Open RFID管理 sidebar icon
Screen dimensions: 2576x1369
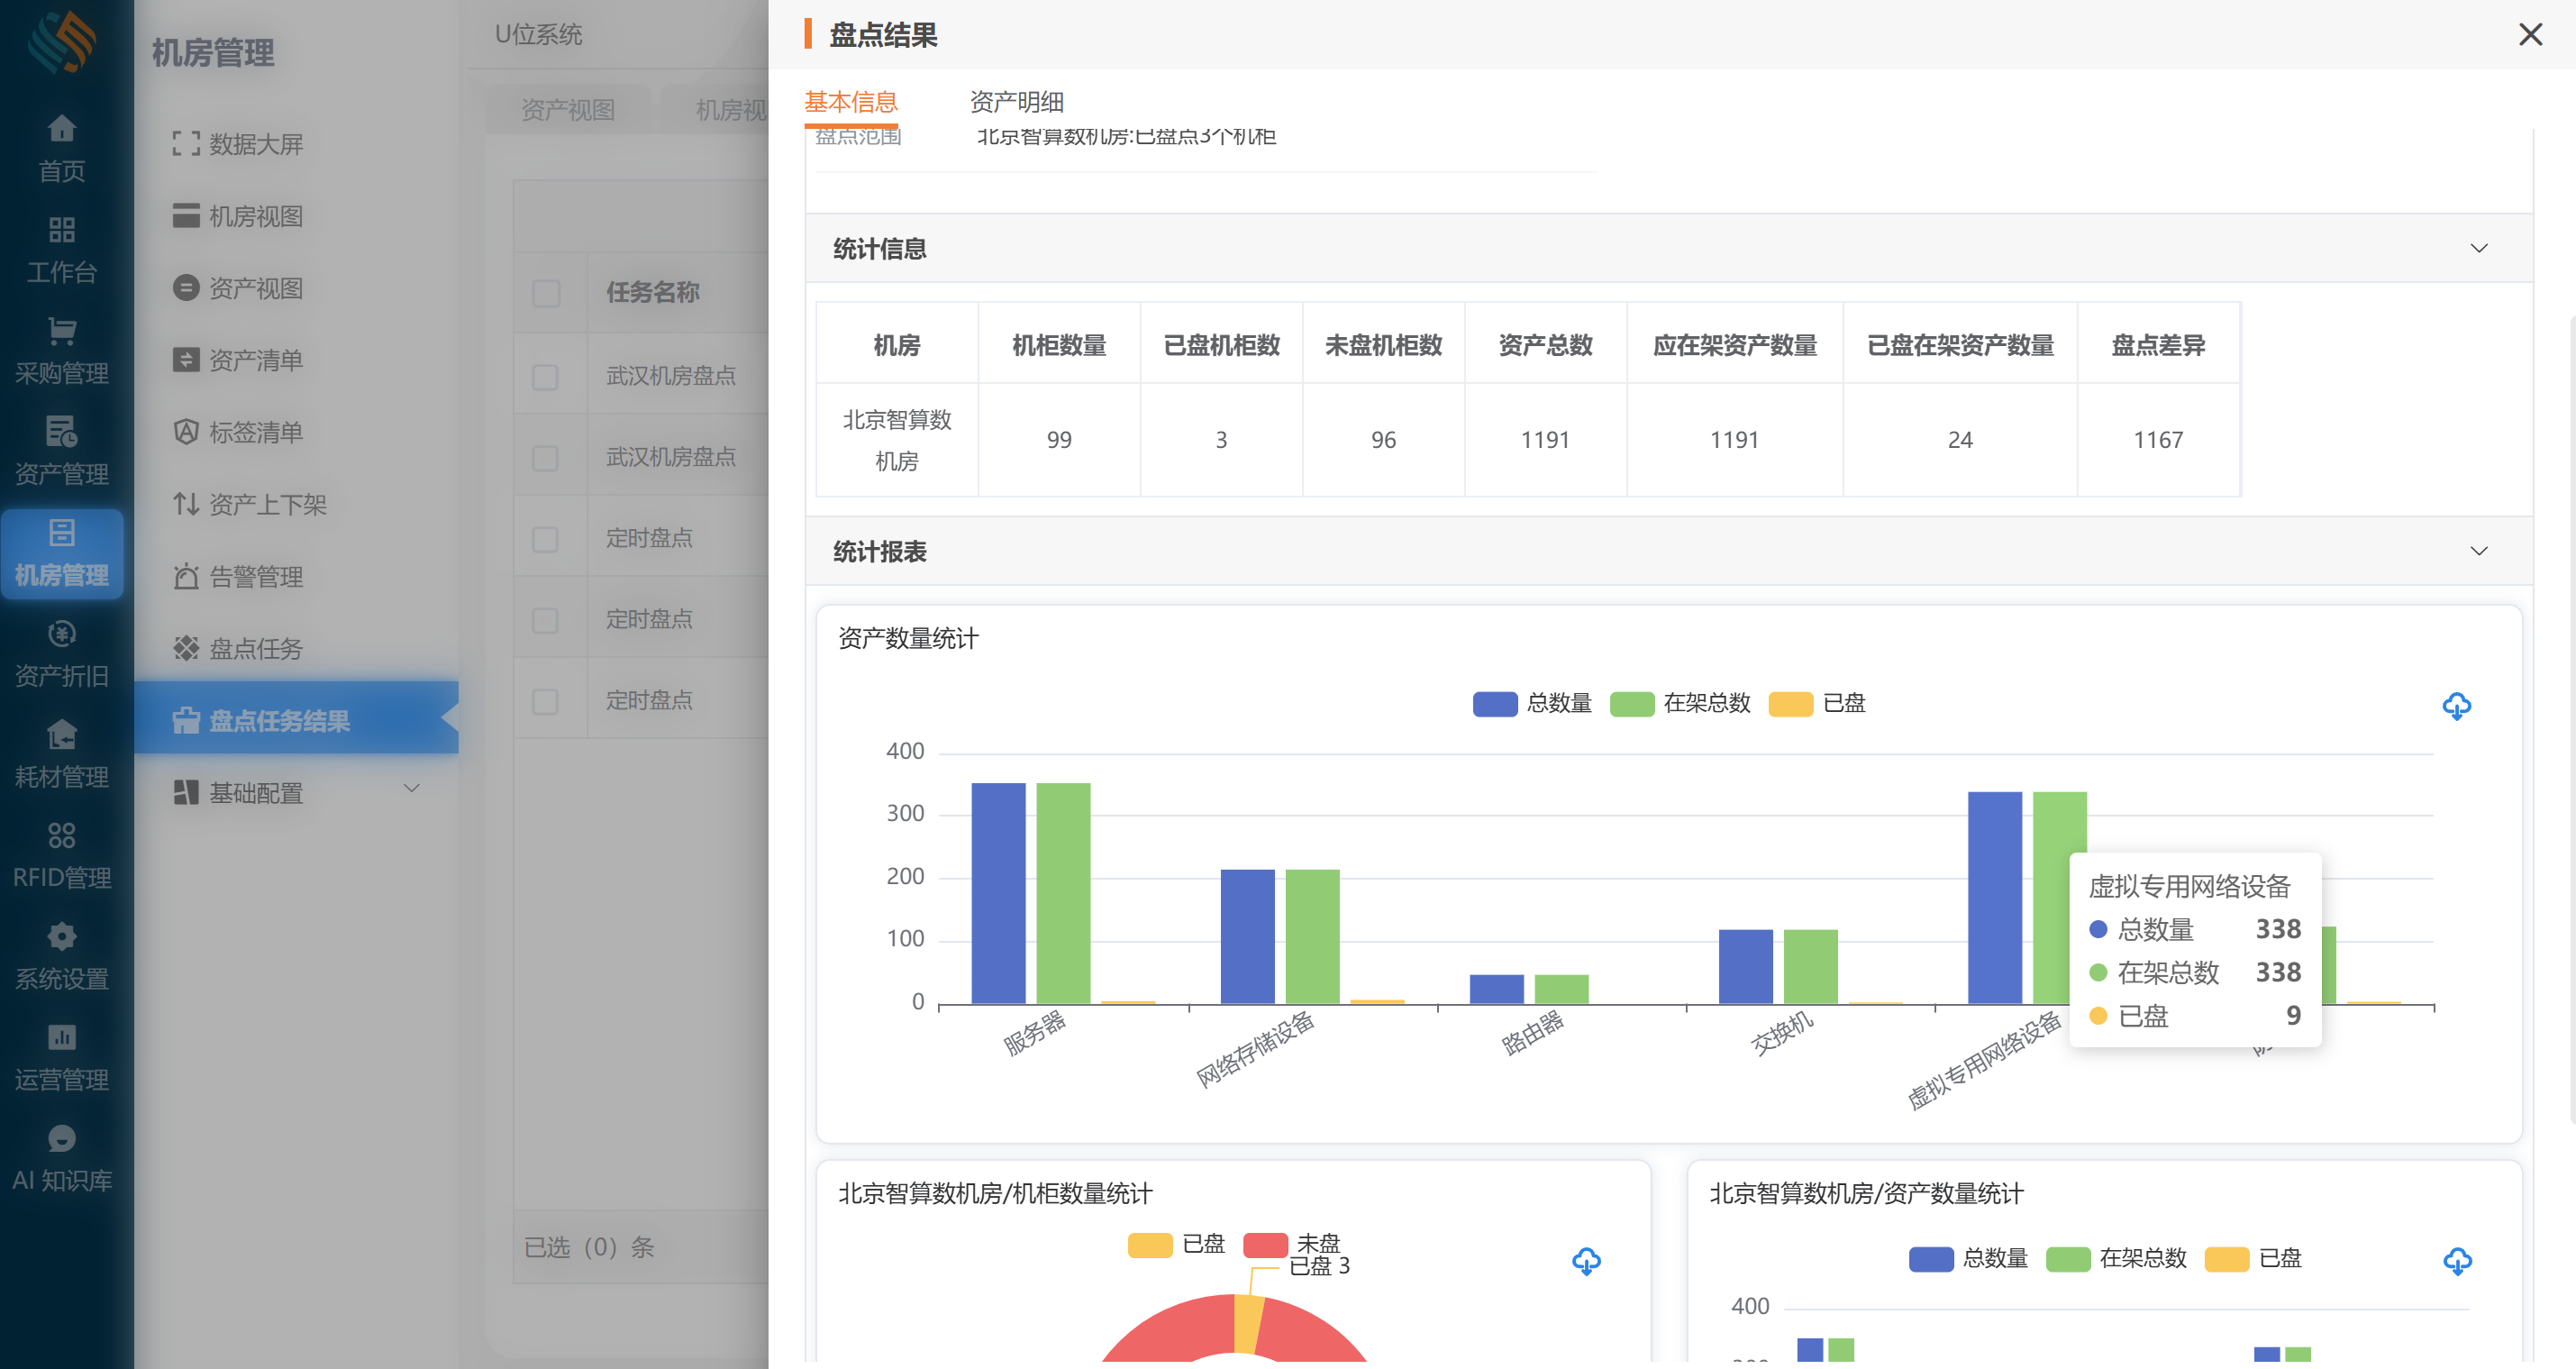[x=61, y=835]
